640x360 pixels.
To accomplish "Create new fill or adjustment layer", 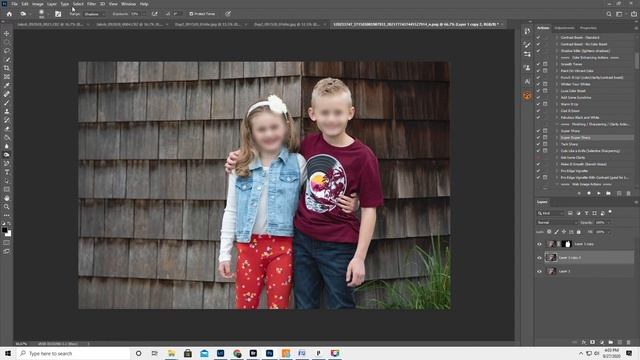I will point(602,342).
